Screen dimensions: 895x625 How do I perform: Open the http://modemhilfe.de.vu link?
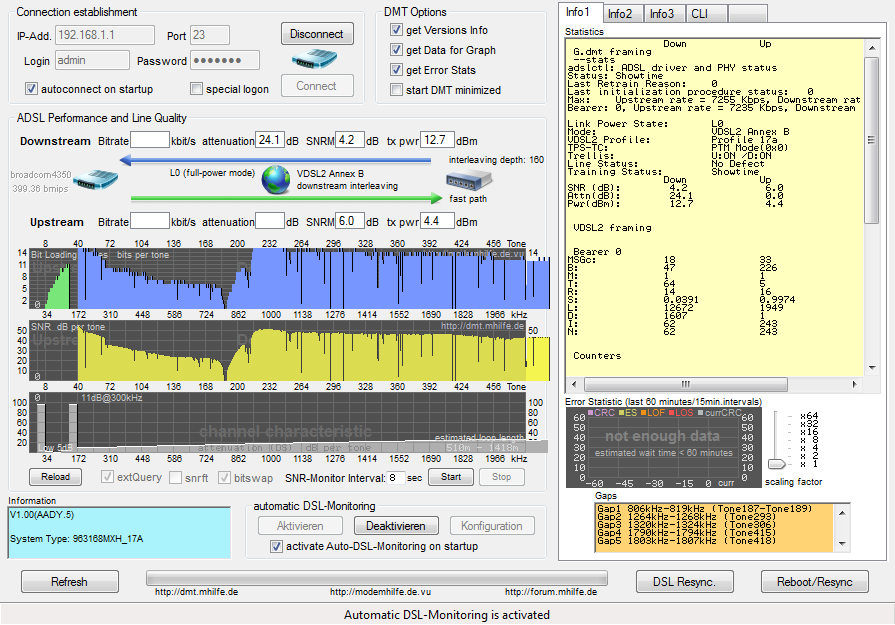380,592
